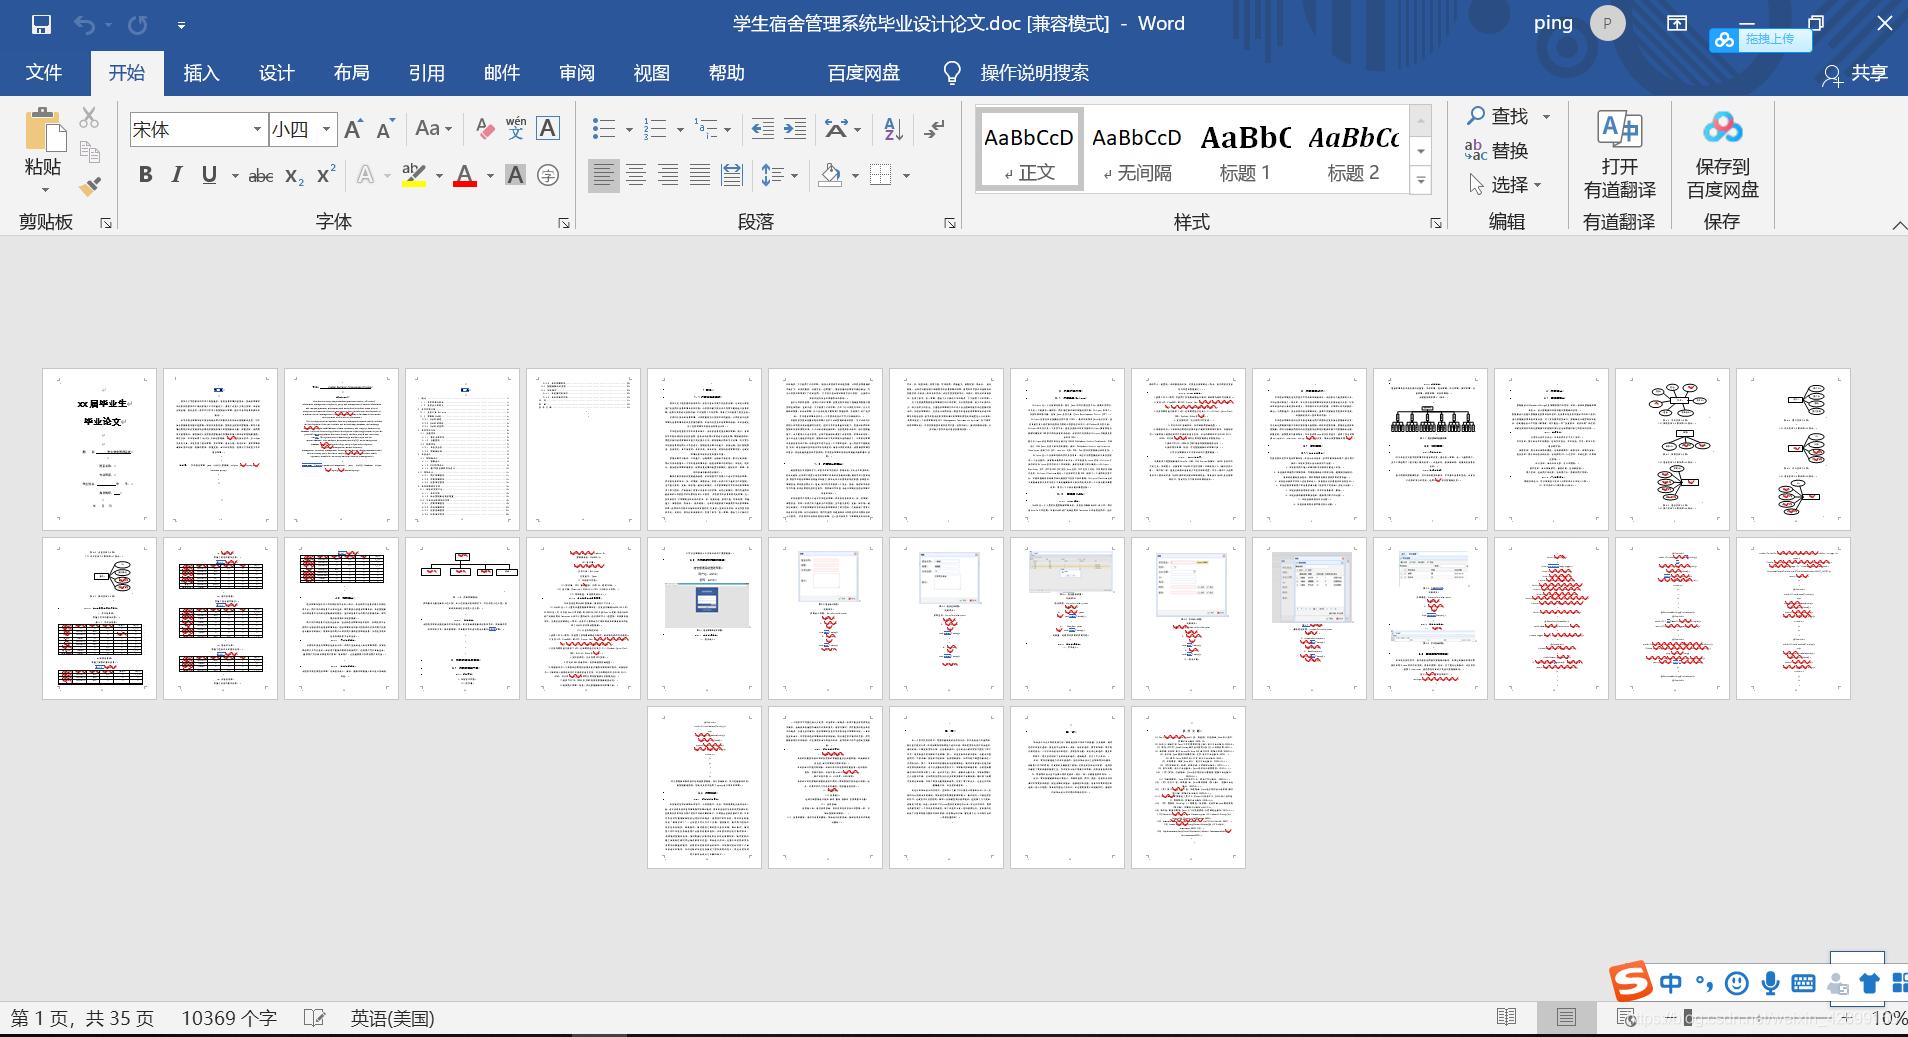
Task: Apply strikethrough formatting
Action: click(x=260, y=176)
